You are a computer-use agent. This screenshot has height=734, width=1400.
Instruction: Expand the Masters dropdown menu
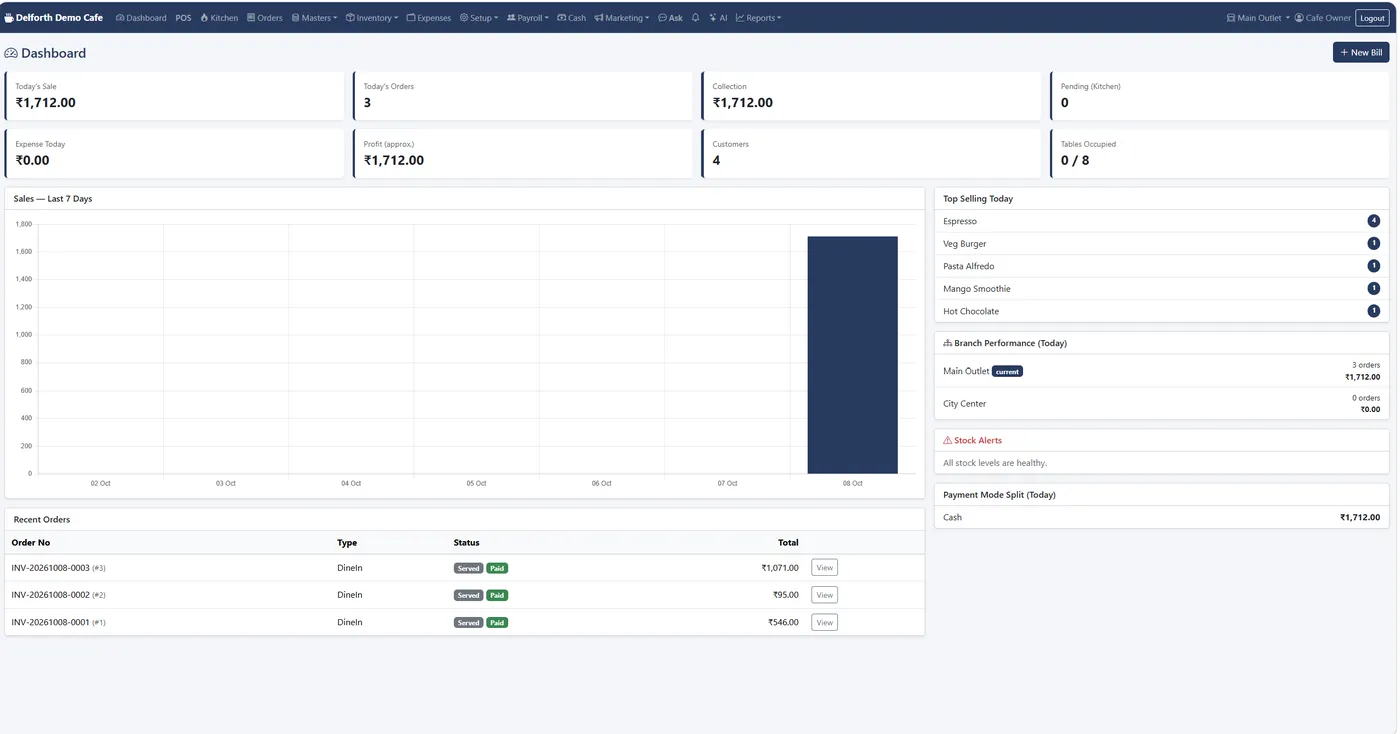pyautogui.click(x=315, y=18)
